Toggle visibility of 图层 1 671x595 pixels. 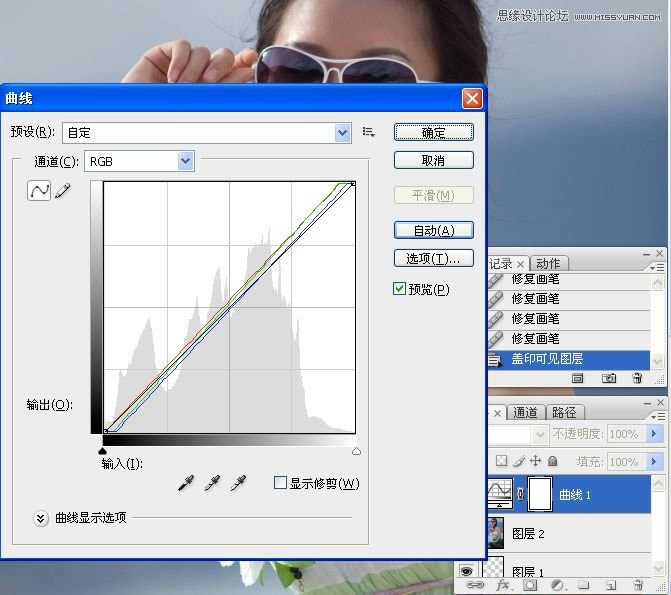465,571
